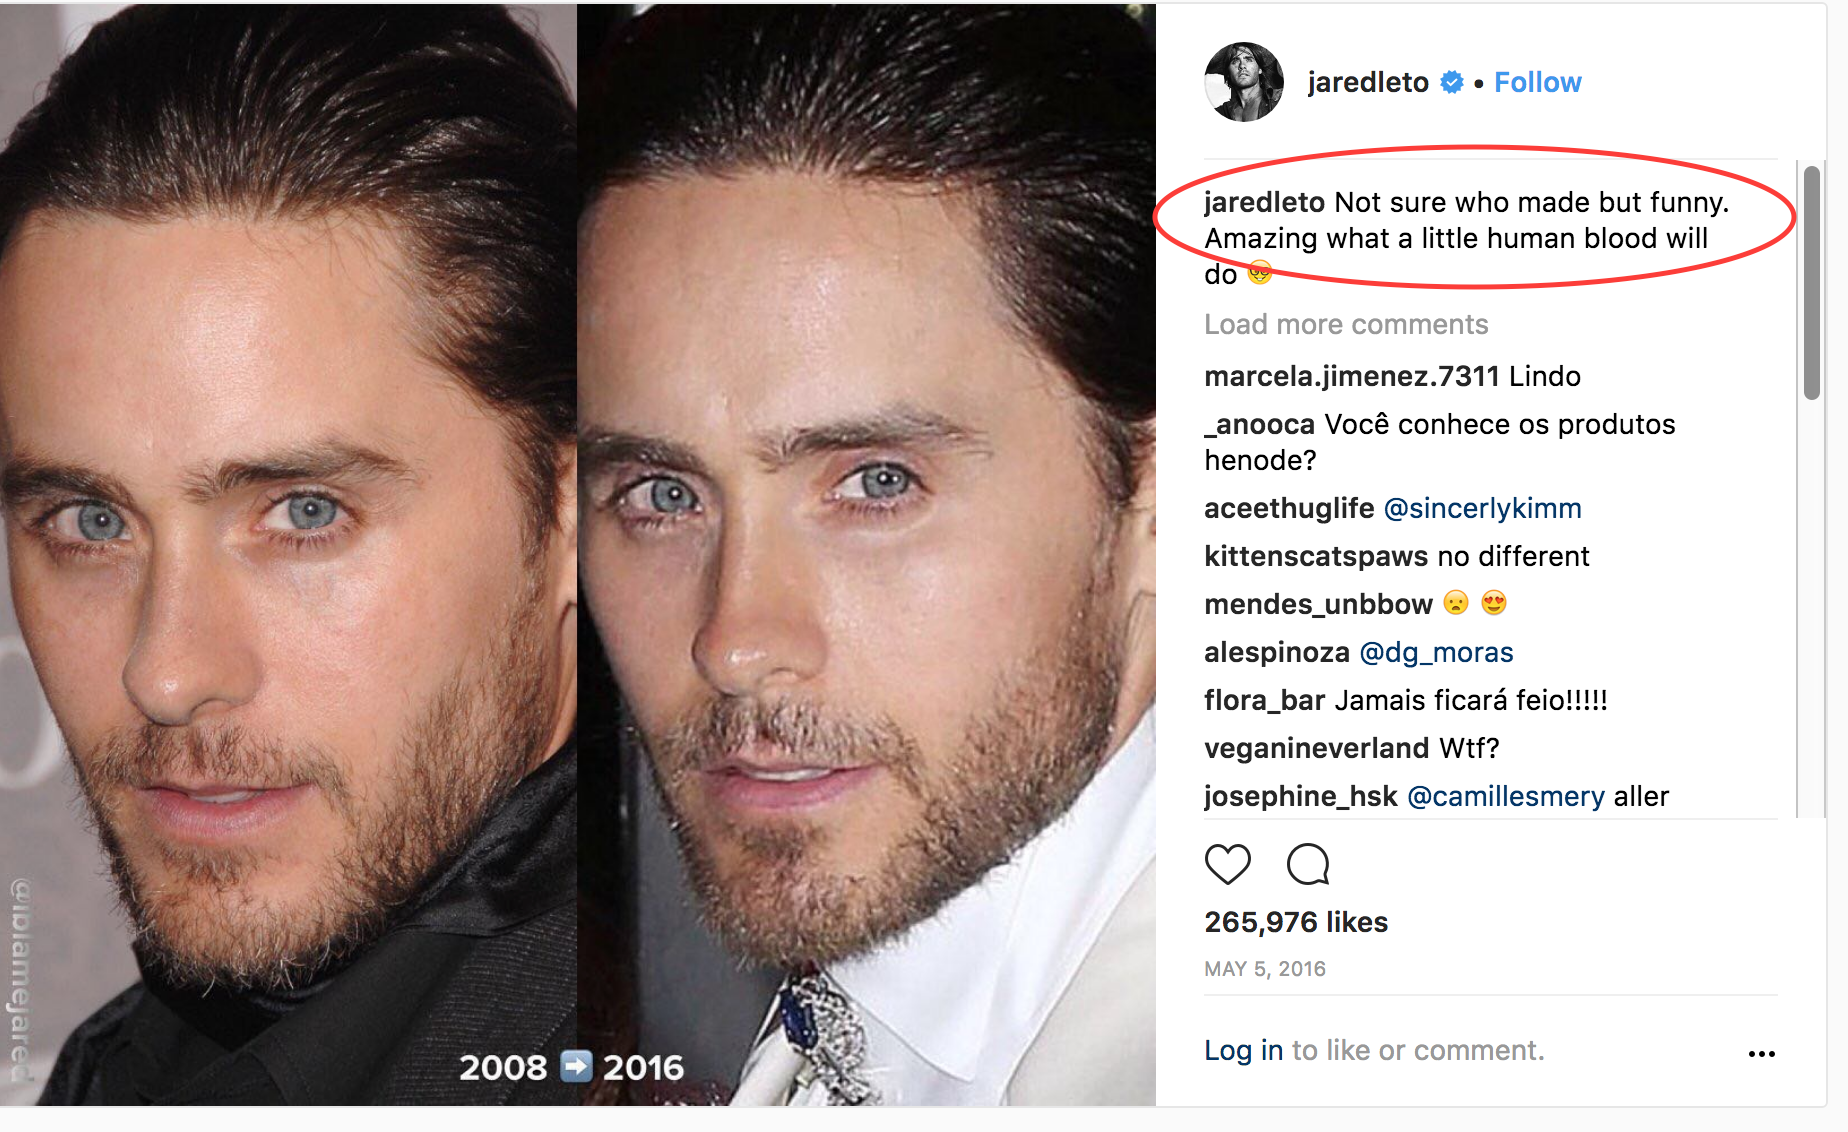Screen dimensions: 1848x1132
Task: Click the blue verified badge
Action: [x=1452, y=82]
